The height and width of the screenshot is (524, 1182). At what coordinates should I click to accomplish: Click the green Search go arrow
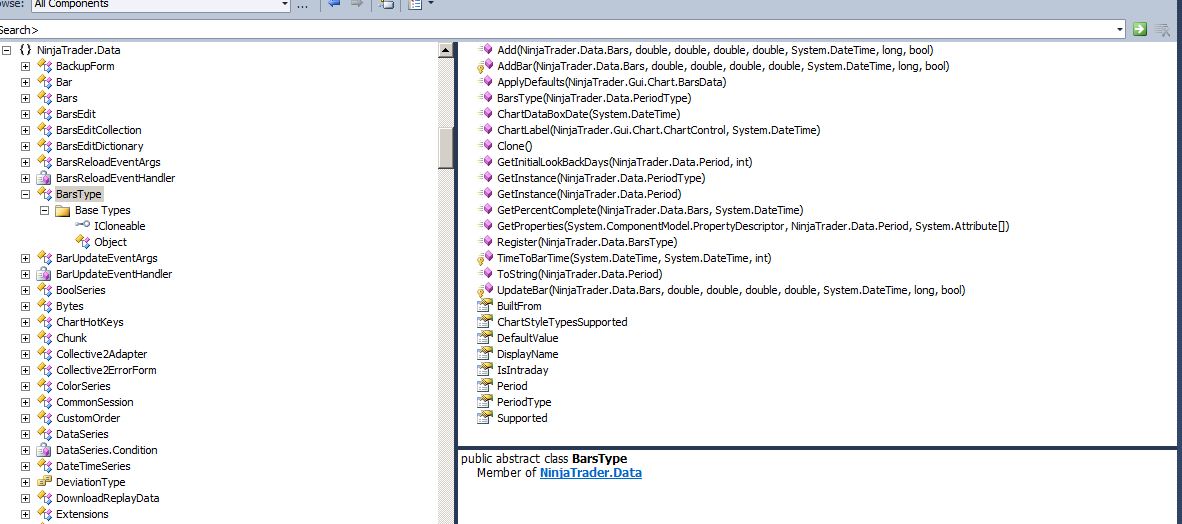1140,29
